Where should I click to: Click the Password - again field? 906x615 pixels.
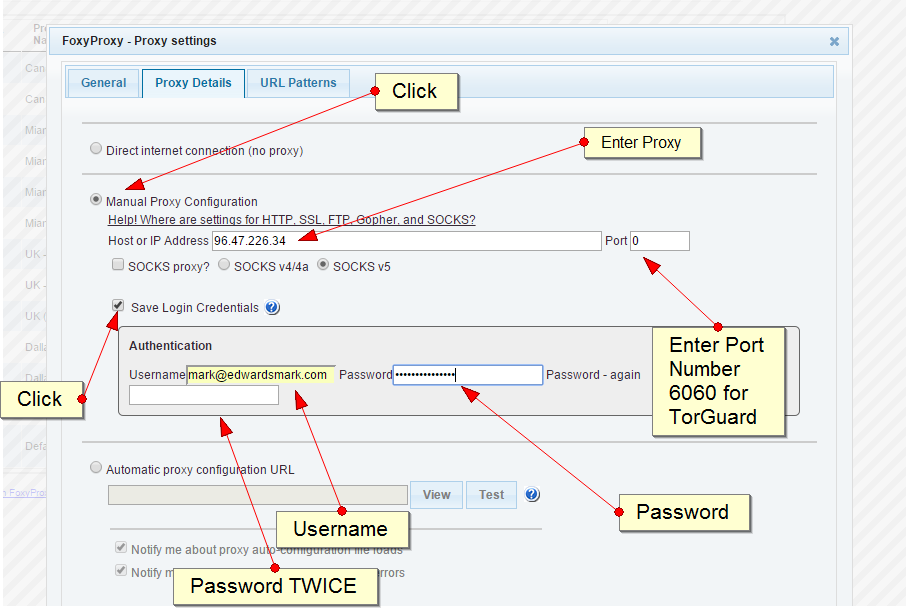click(x=204, y=395)
